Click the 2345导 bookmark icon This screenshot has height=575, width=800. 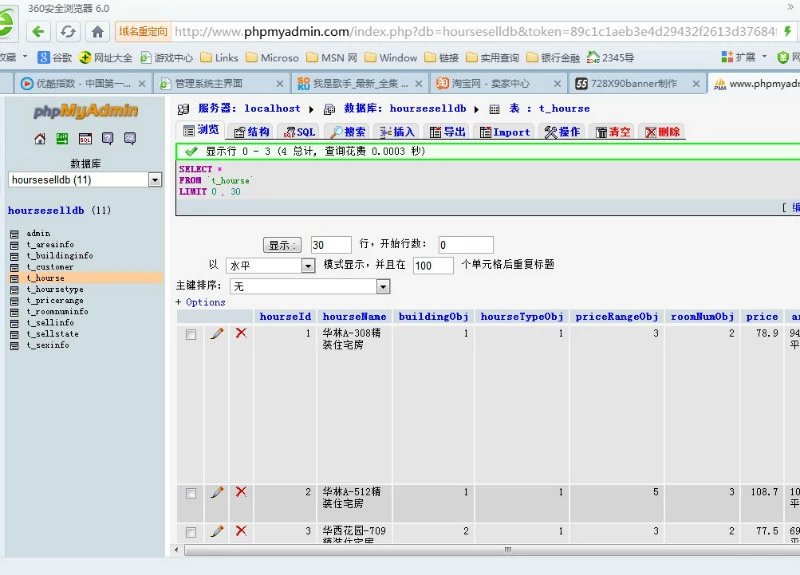pyautogui.click(x=593, y=57)
